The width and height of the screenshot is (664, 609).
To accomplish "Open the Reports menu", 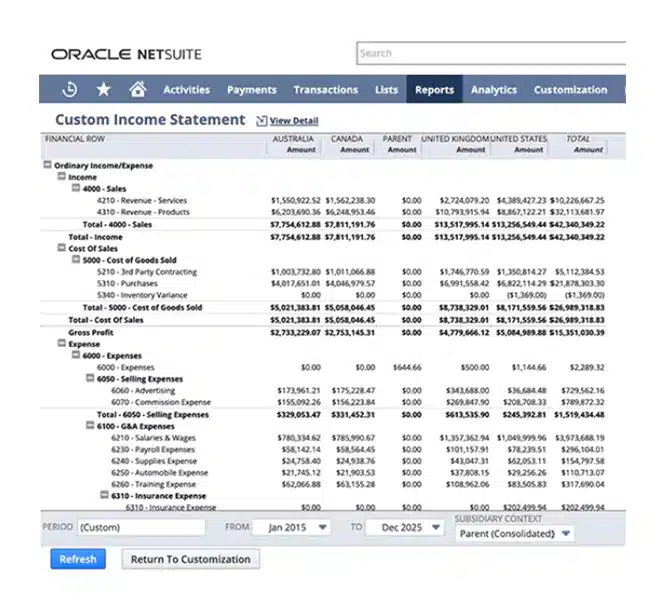I will [434, 89].
